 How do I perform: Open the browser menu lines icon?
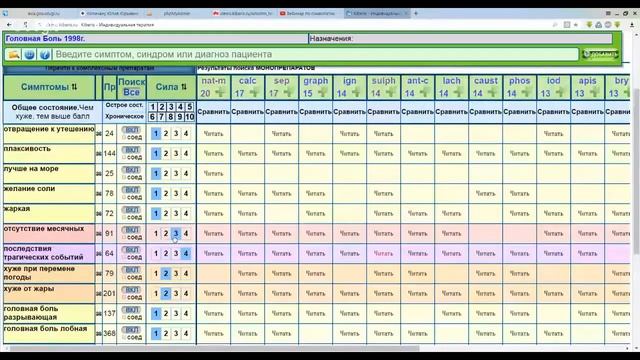[x=608, y=13]
